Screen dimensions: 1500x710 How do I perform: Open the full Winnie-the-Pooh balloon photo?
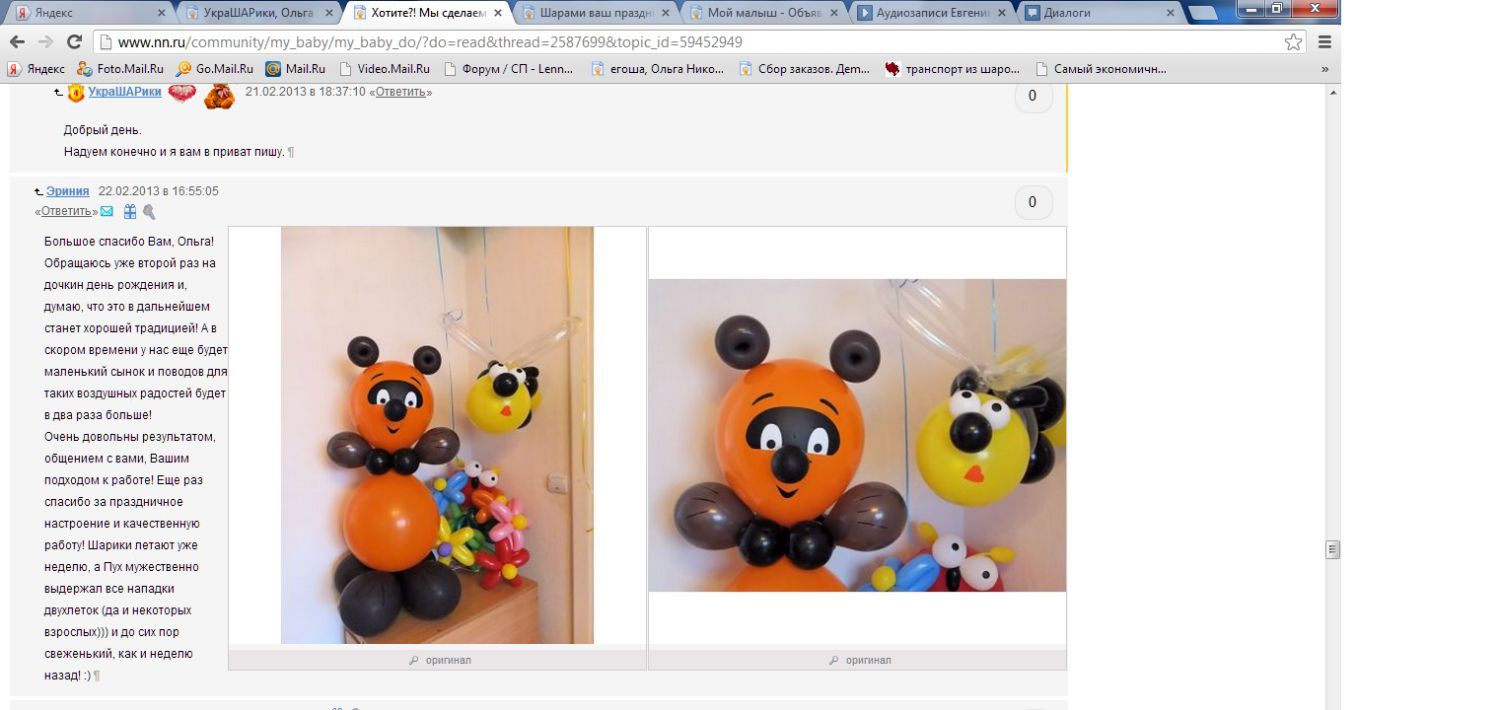tap(437, 435)
